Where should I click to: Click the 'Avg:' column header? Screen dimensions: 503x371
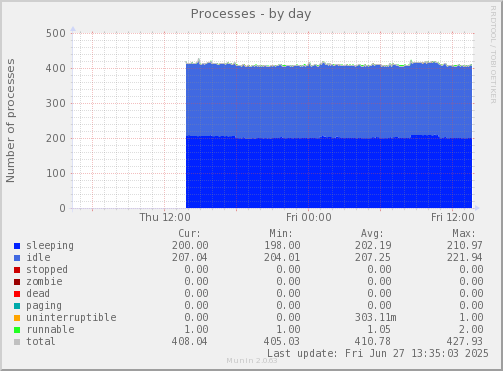(x=372, y=233)
